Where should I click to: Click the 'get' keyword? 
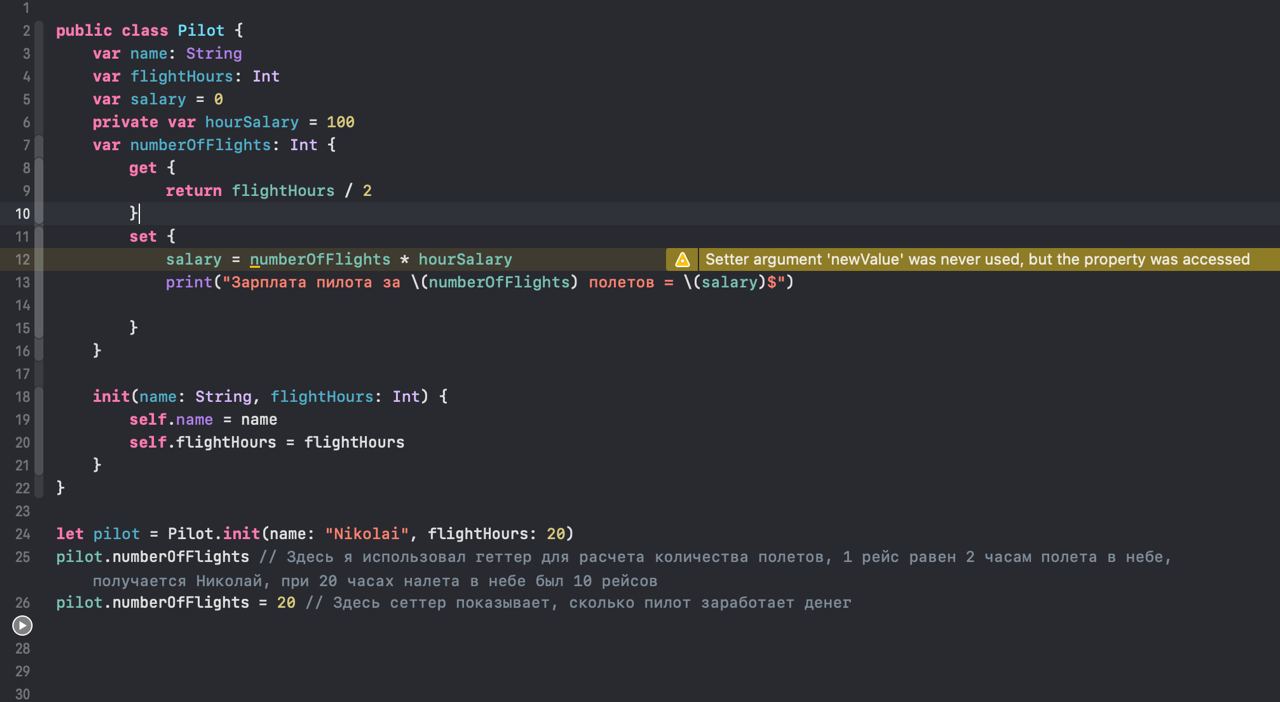(x=143, y=168)
